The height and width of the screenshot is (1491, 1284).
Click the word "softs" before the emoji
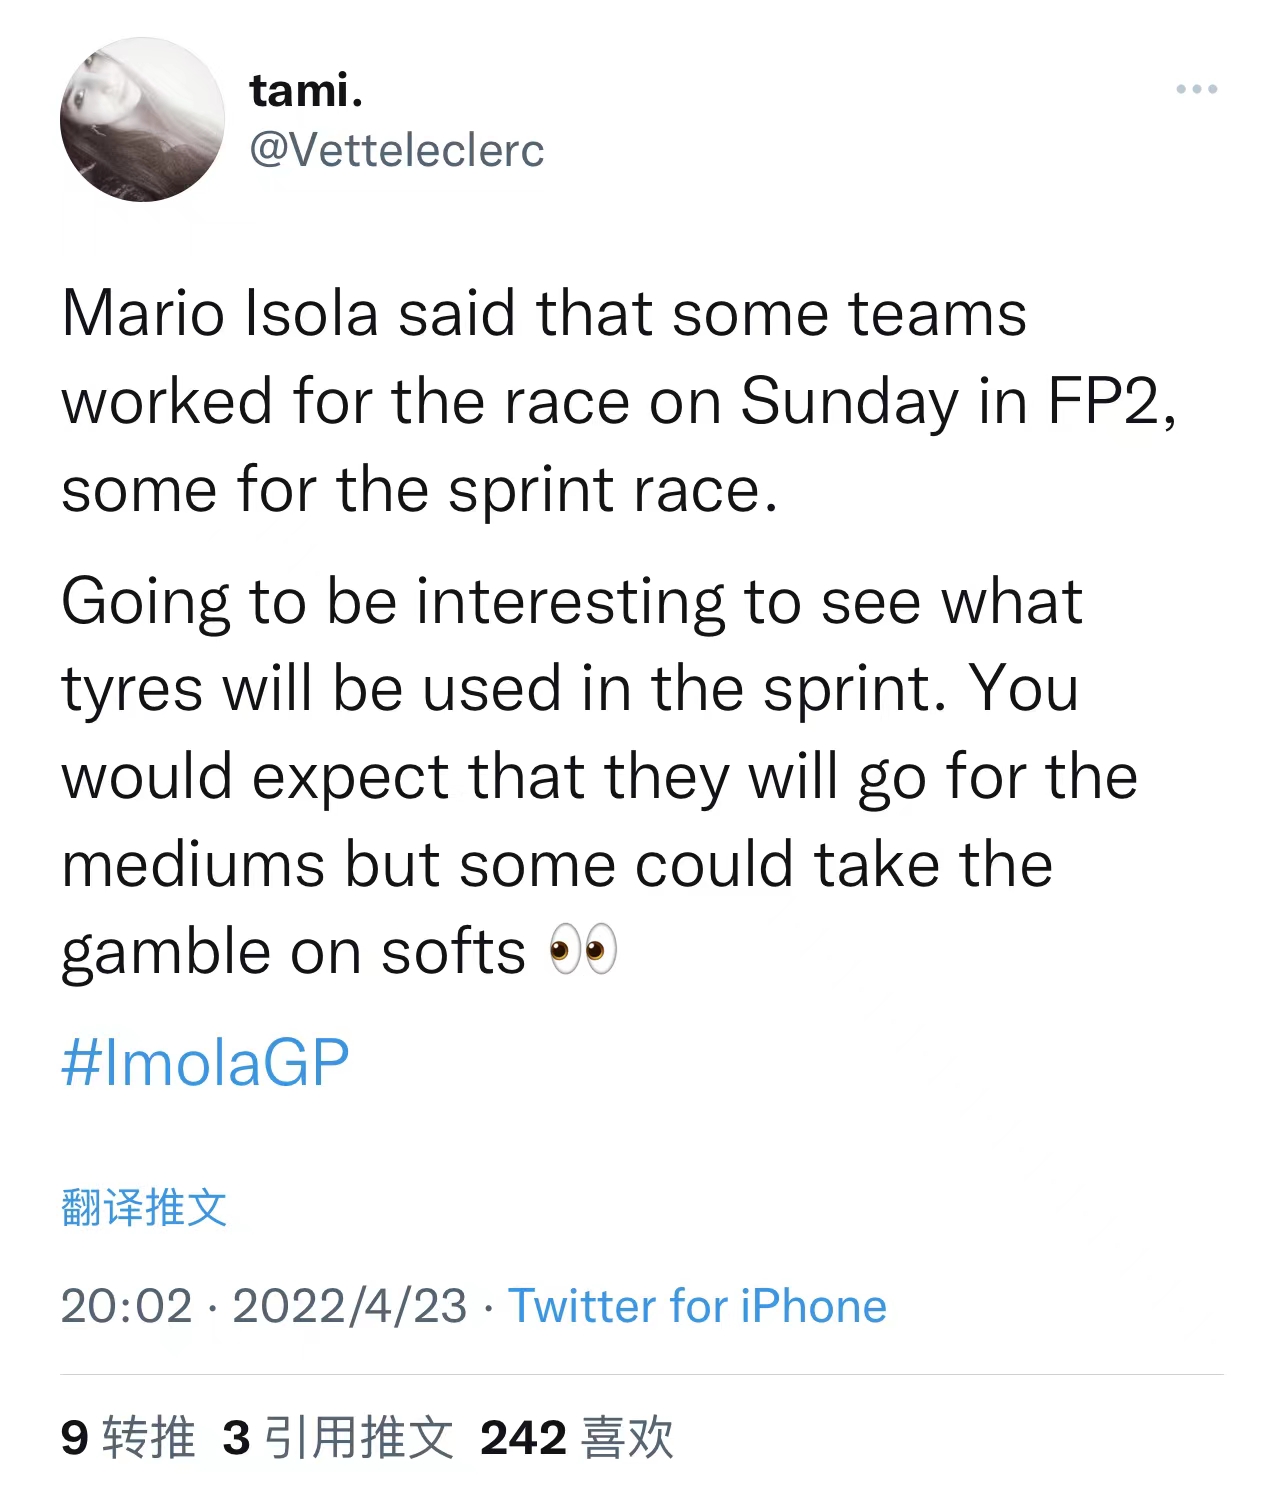(453, 952)
